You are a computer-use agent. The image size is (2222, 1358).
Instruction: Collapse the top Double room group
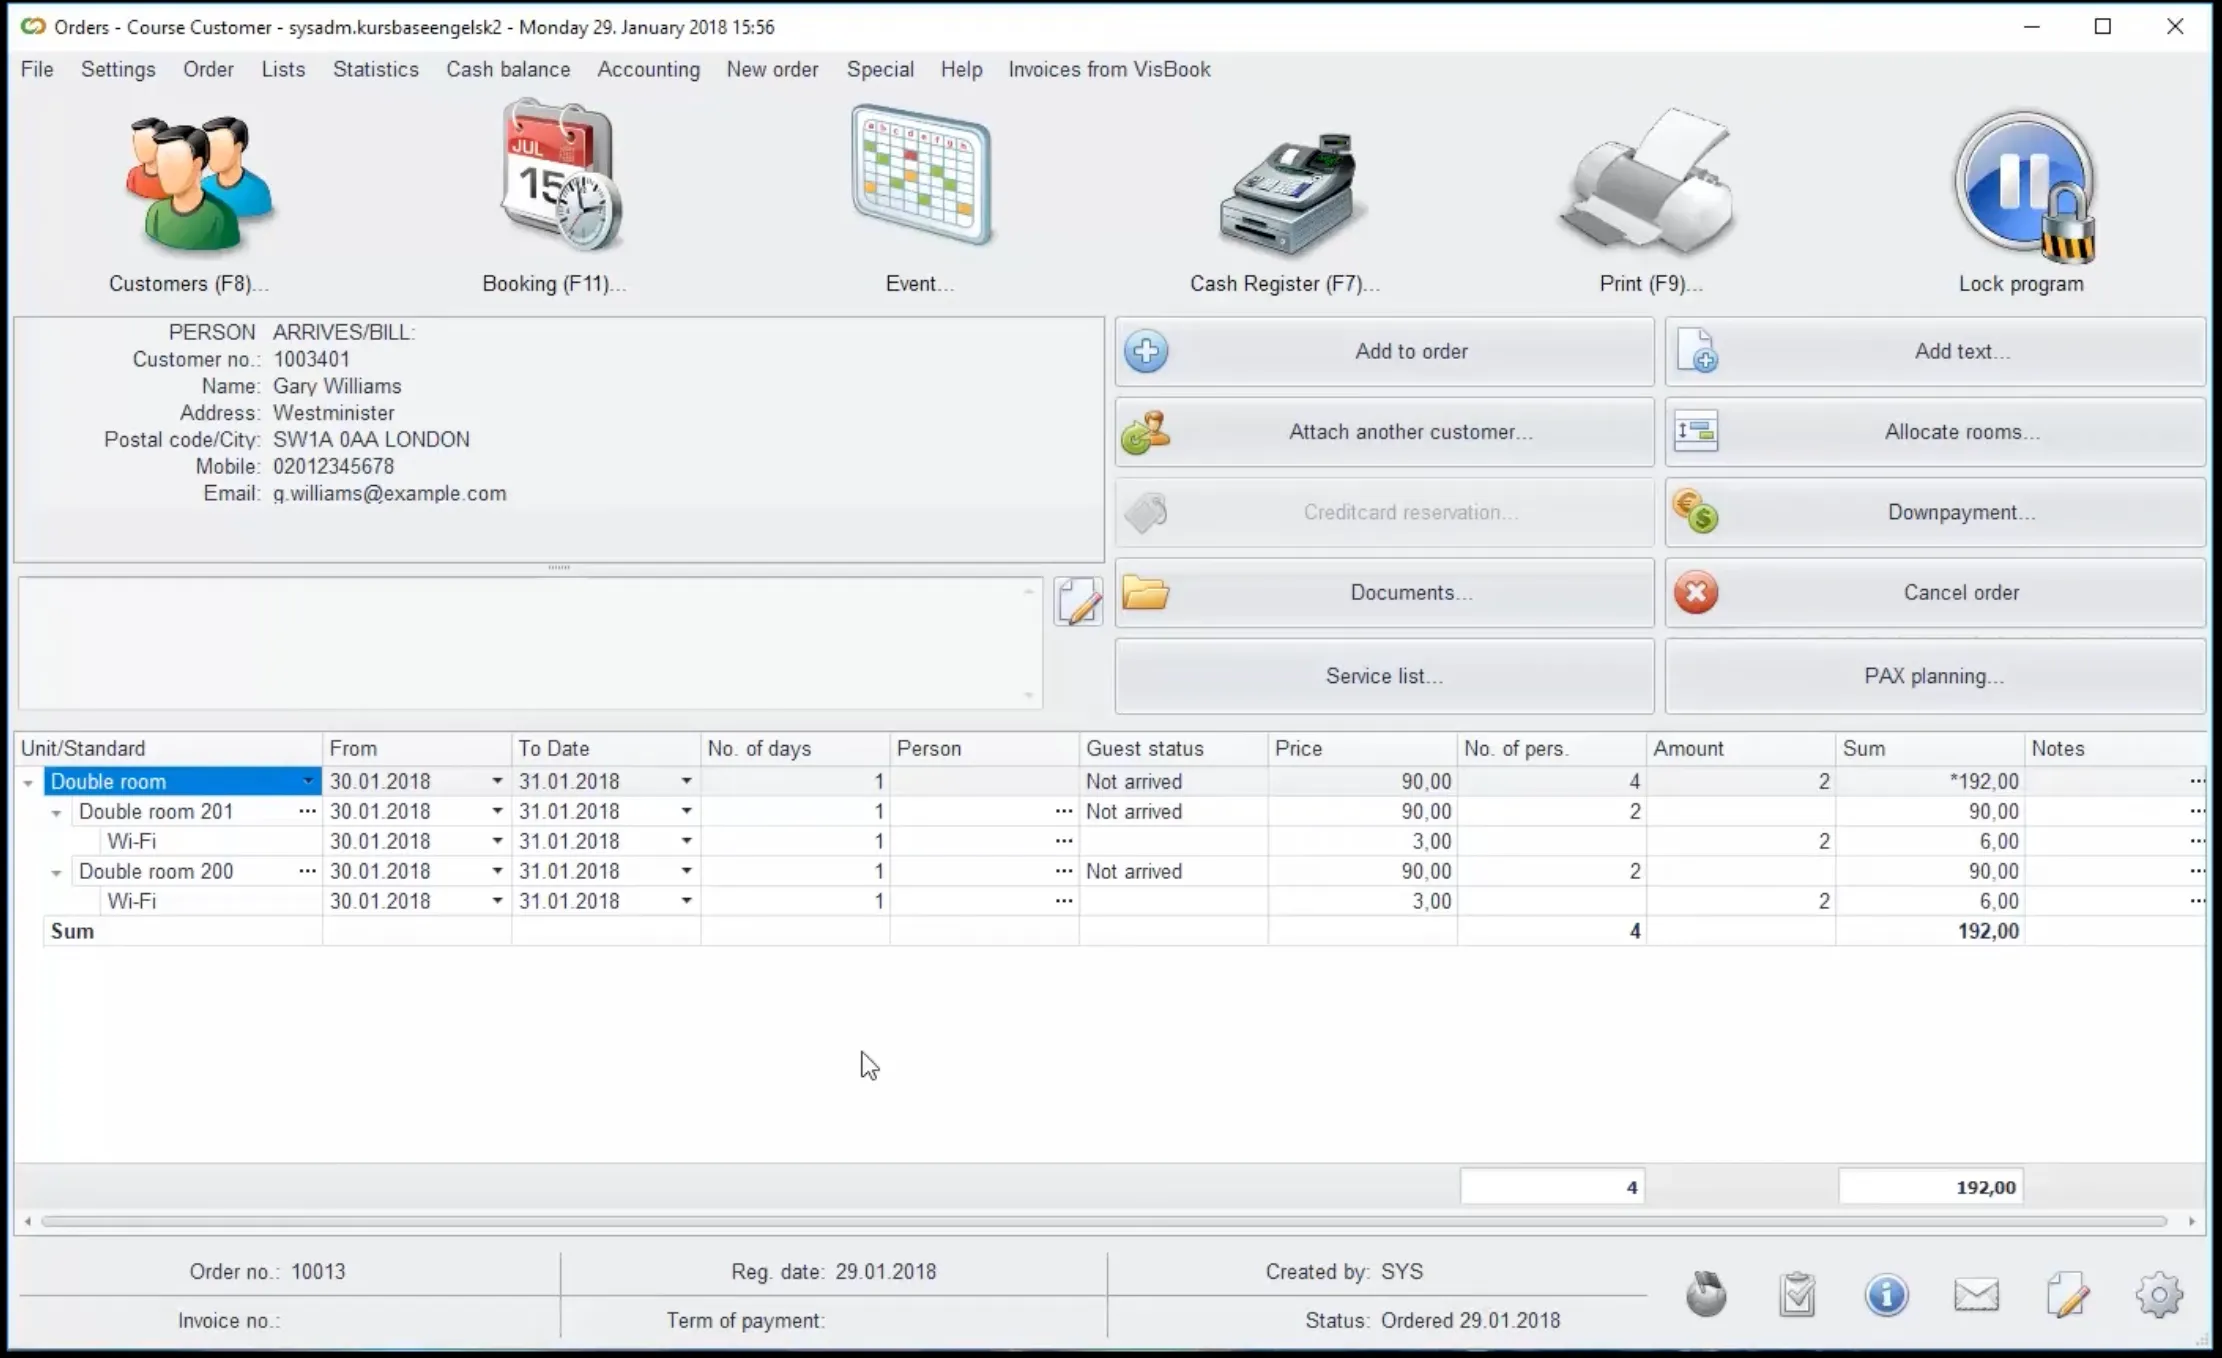pos(28,783)
